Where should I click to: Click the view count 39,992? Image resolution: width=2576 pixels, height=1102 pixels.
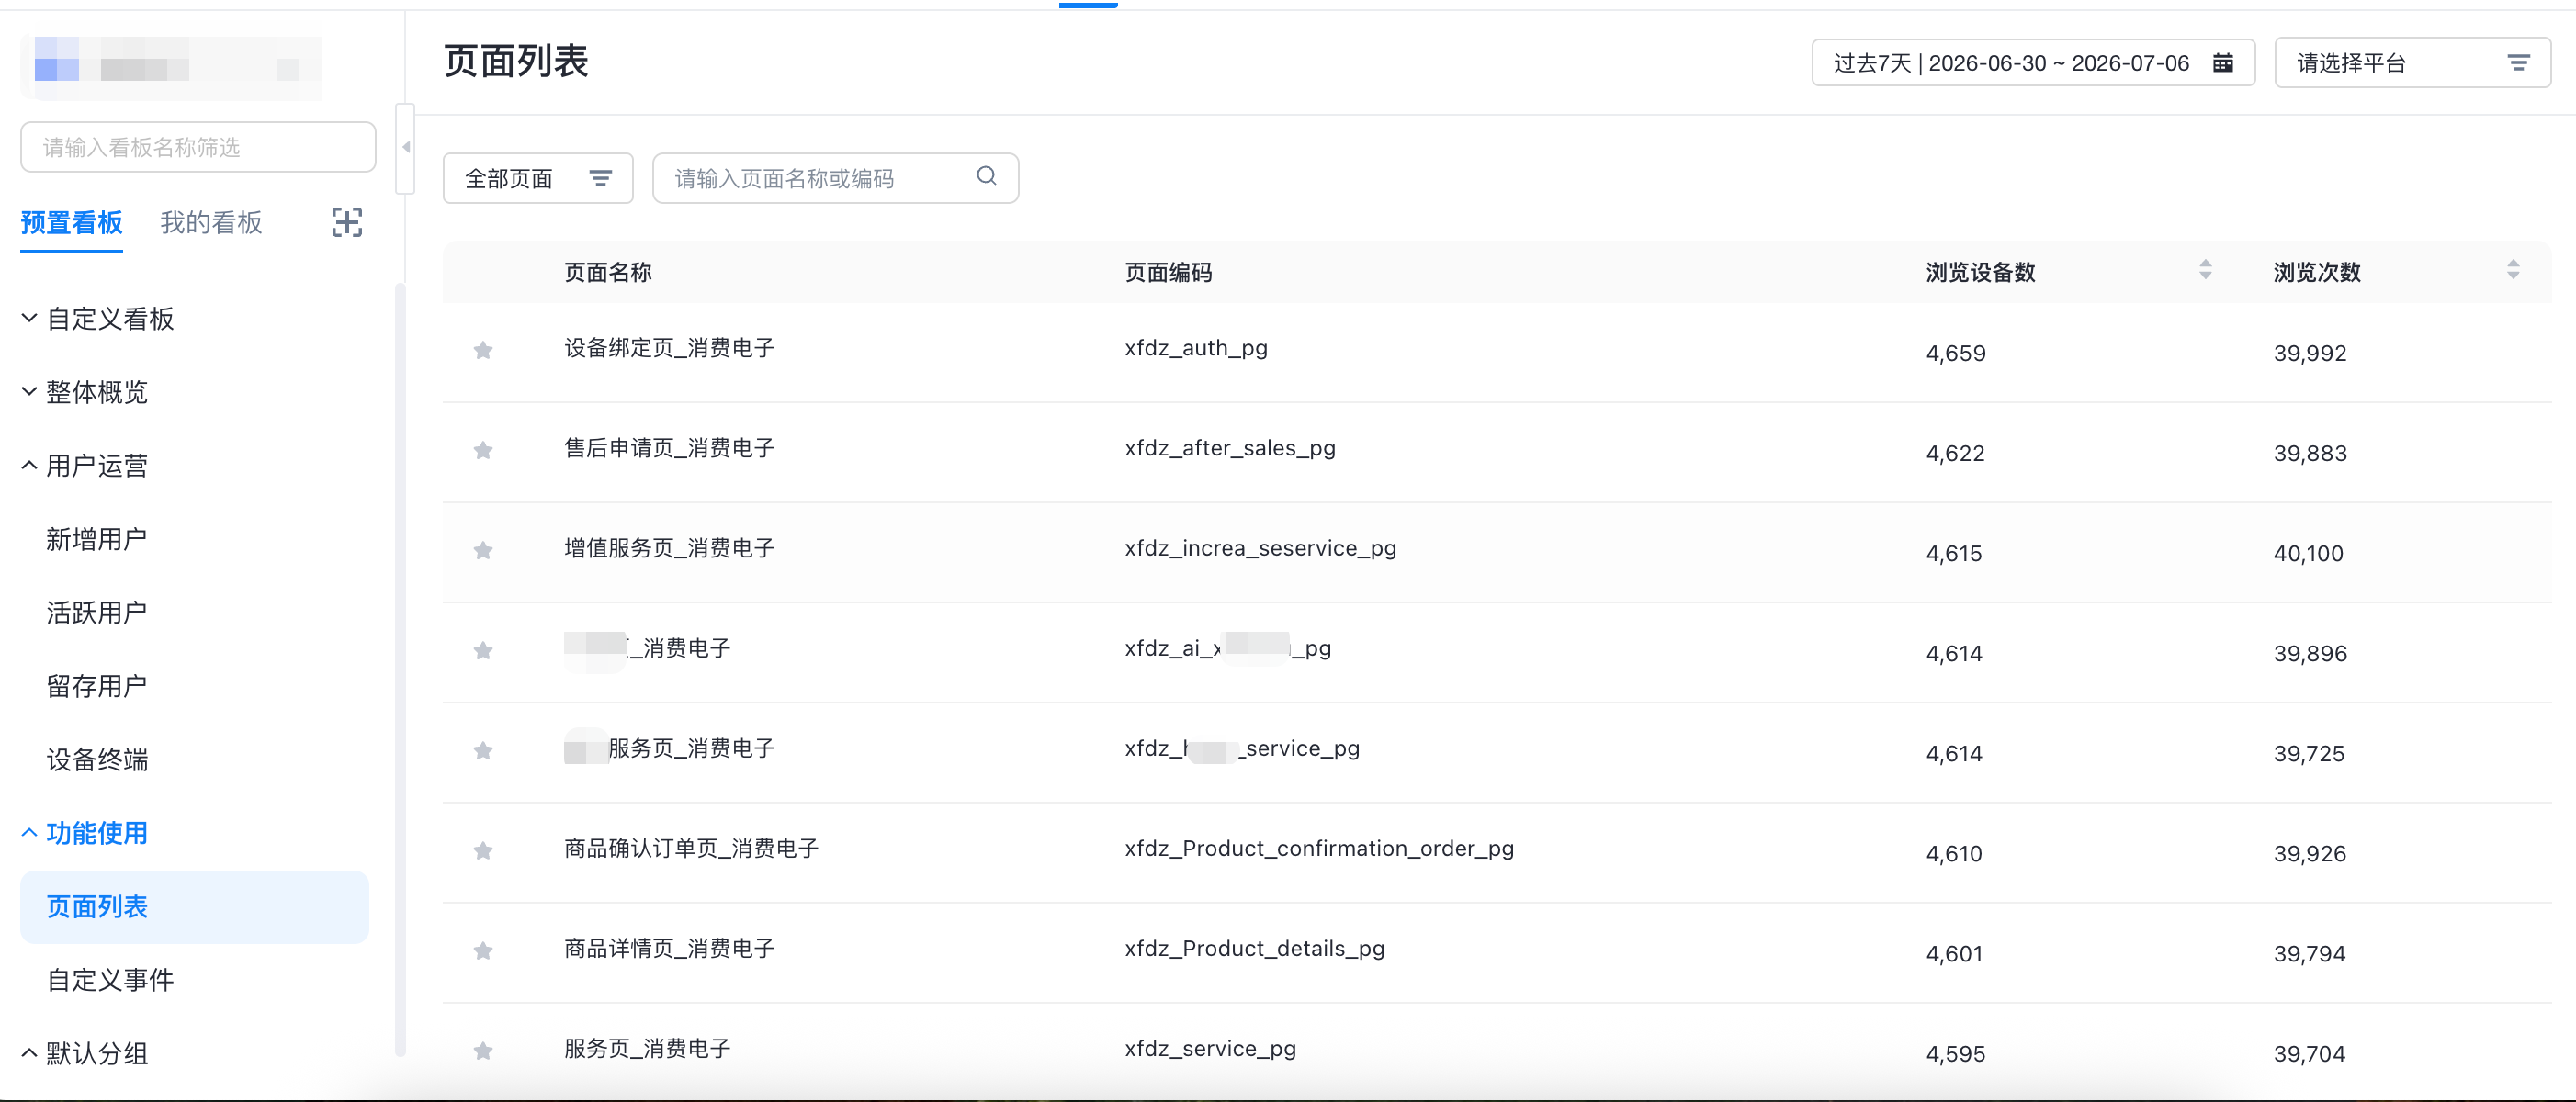tap(2310, 353)
